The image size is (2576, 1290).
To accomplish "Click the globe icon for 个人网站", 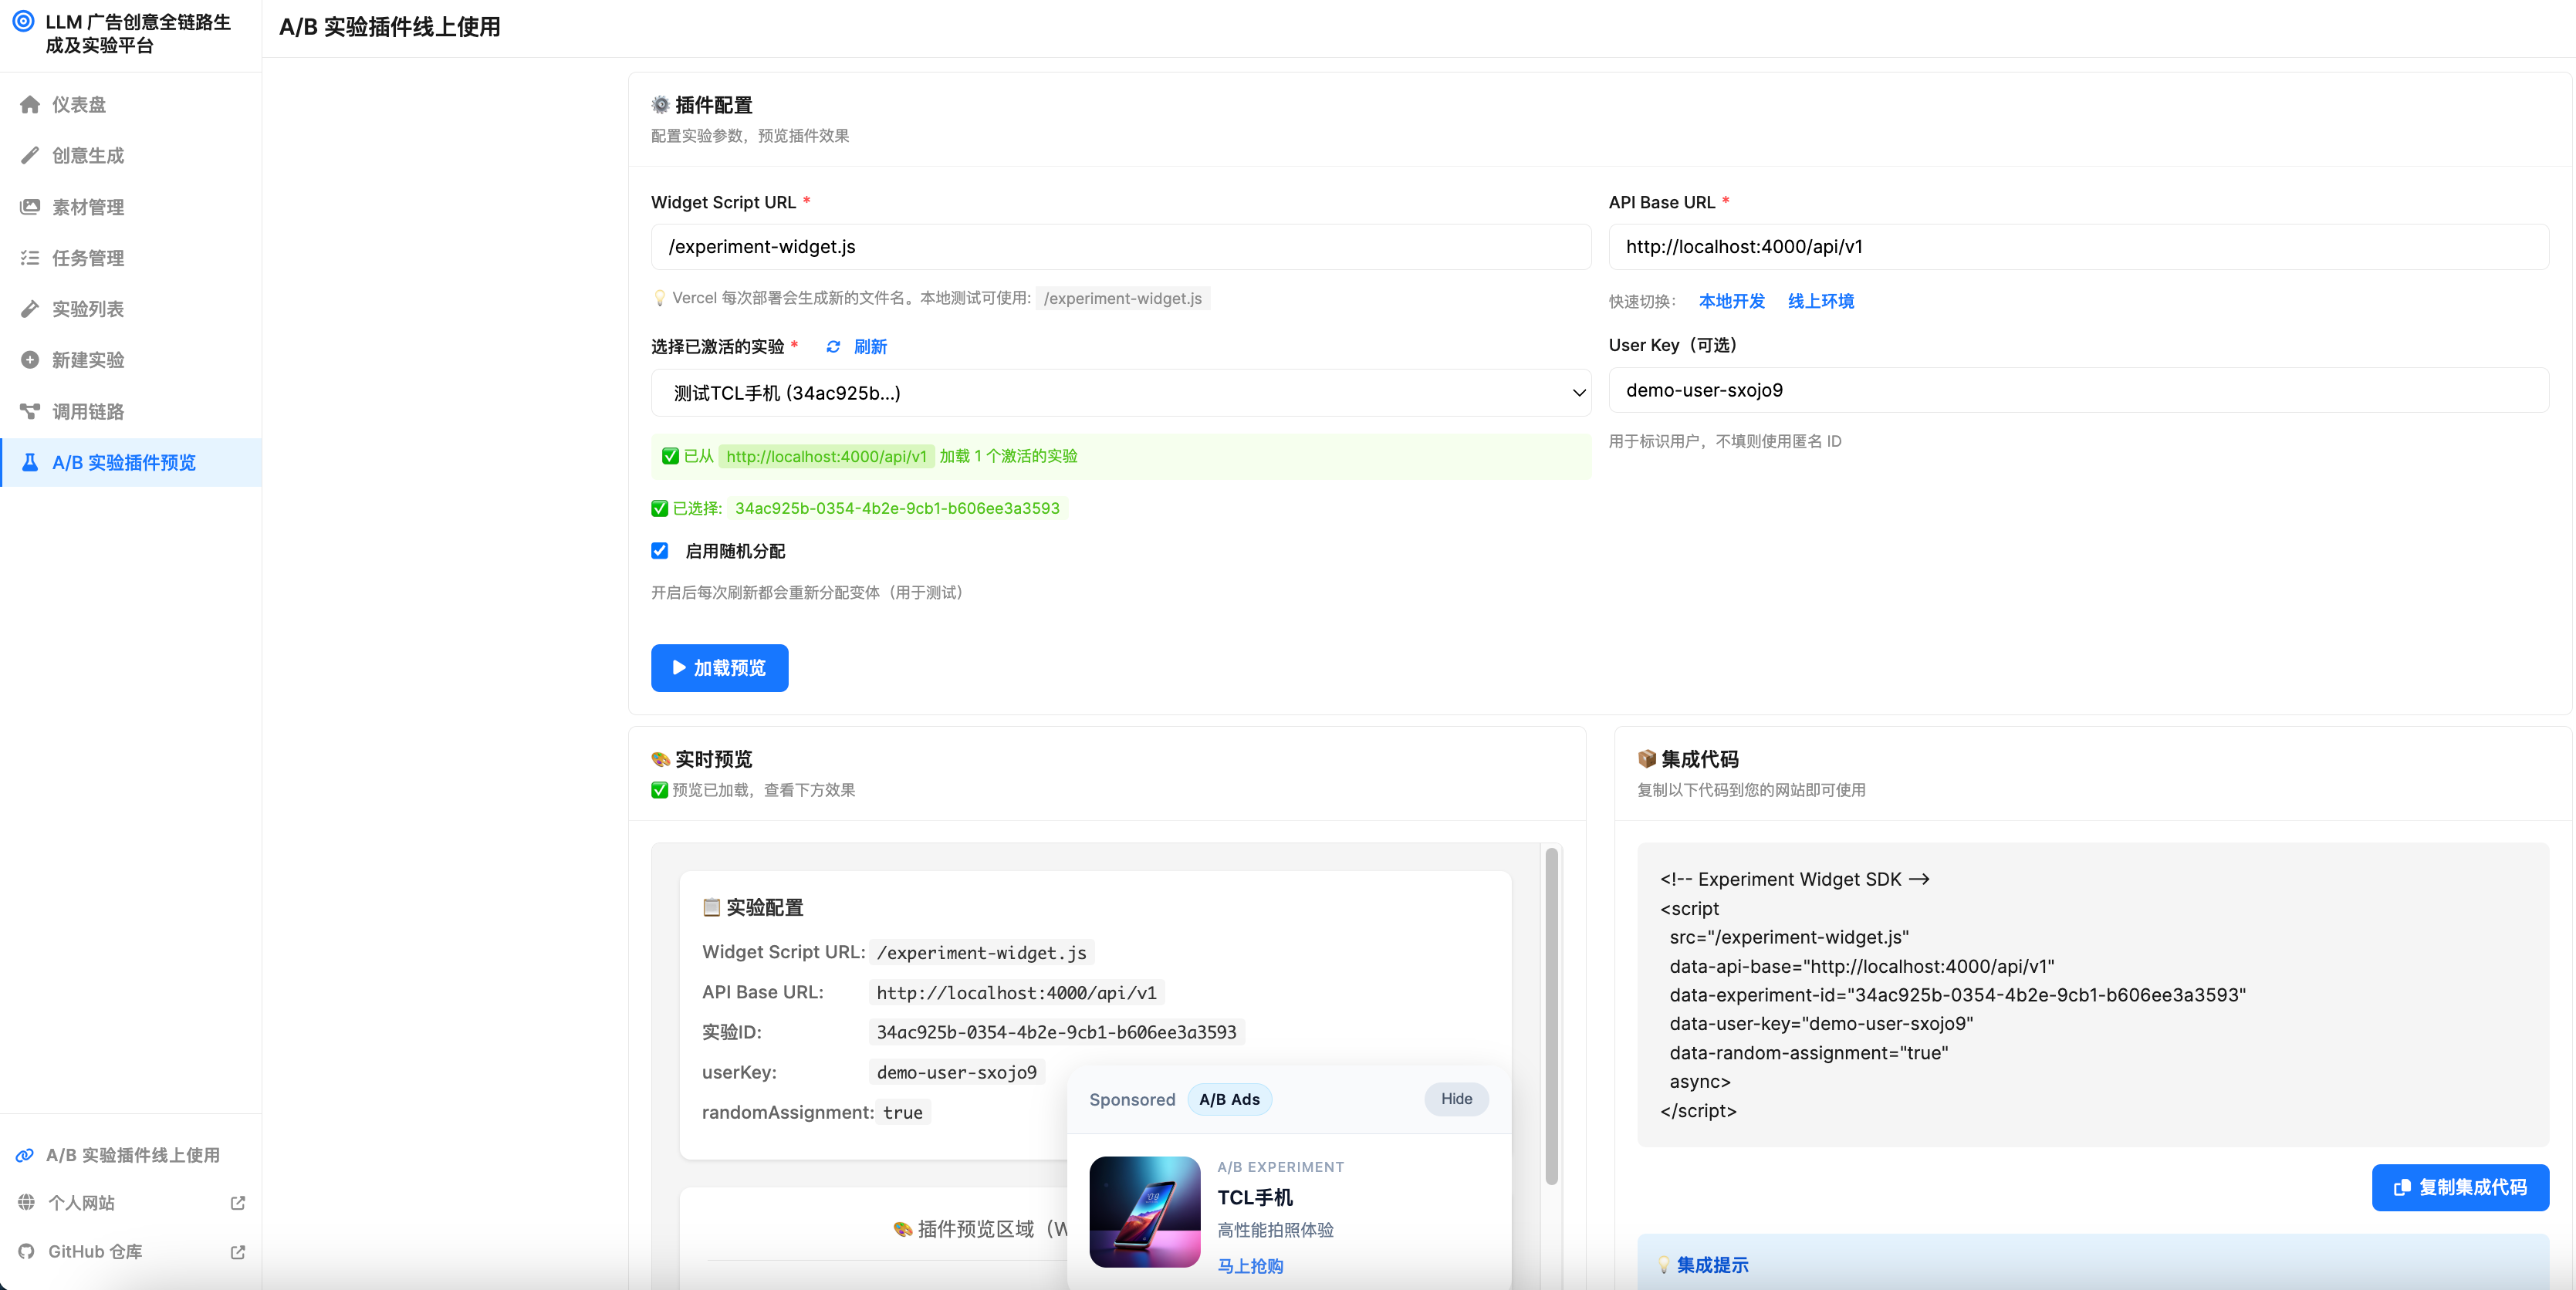I will (26, 1202).
